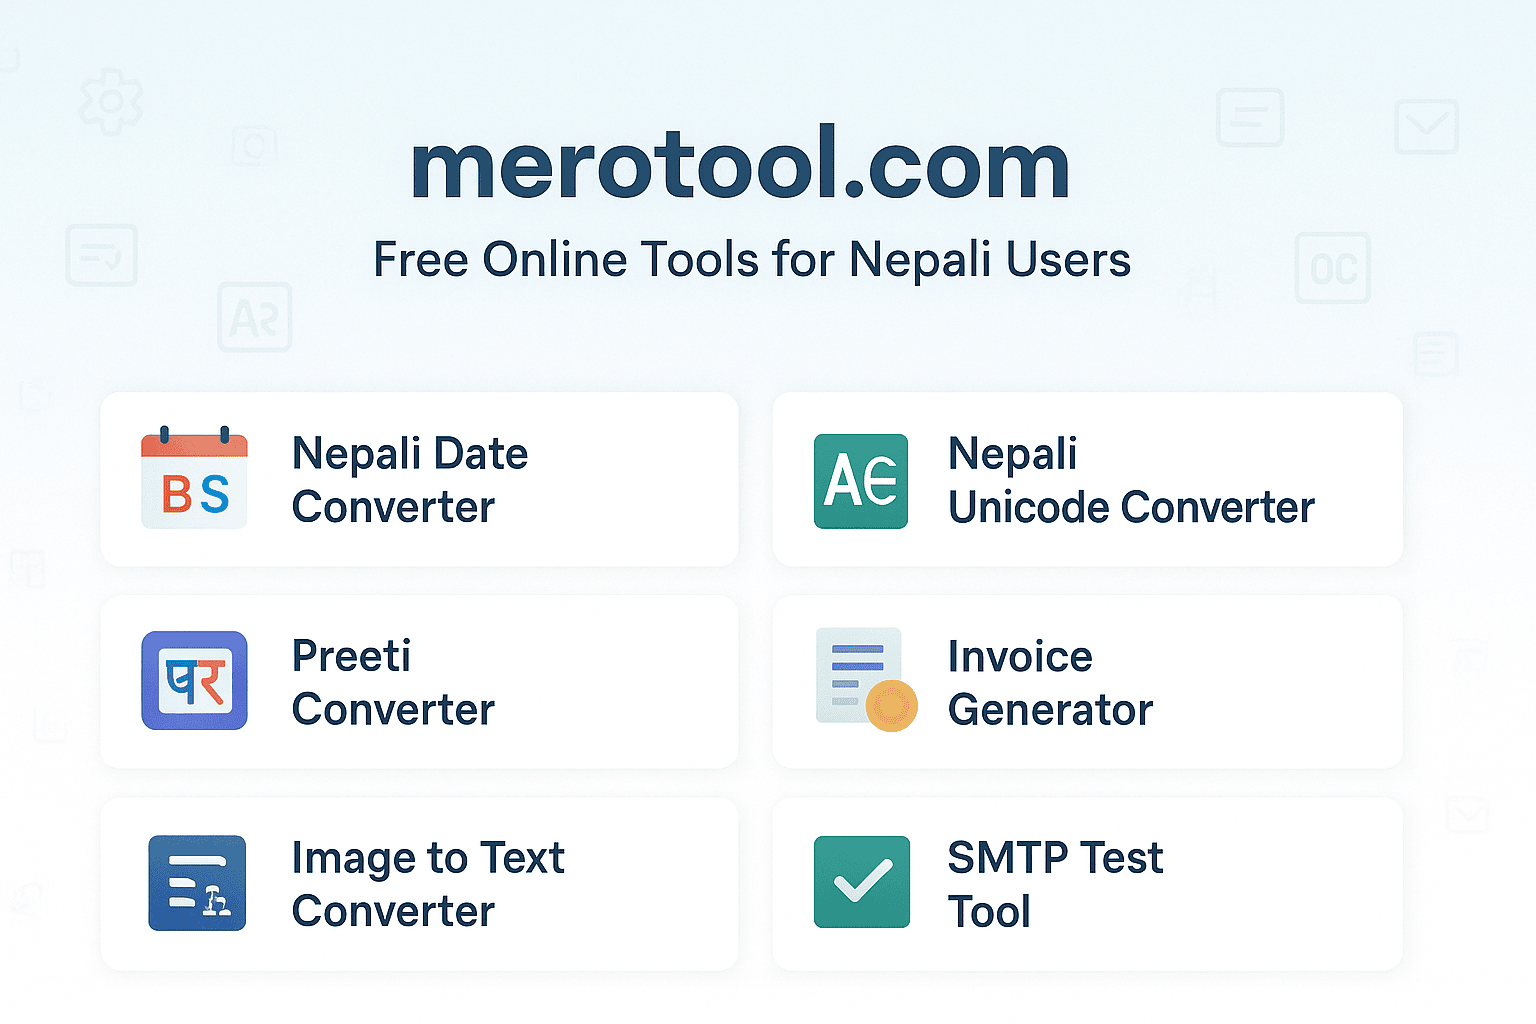Click the Preeti Devanagari letter icon
Viewport: 1536px width, 1024px height.
pos(194,680)
